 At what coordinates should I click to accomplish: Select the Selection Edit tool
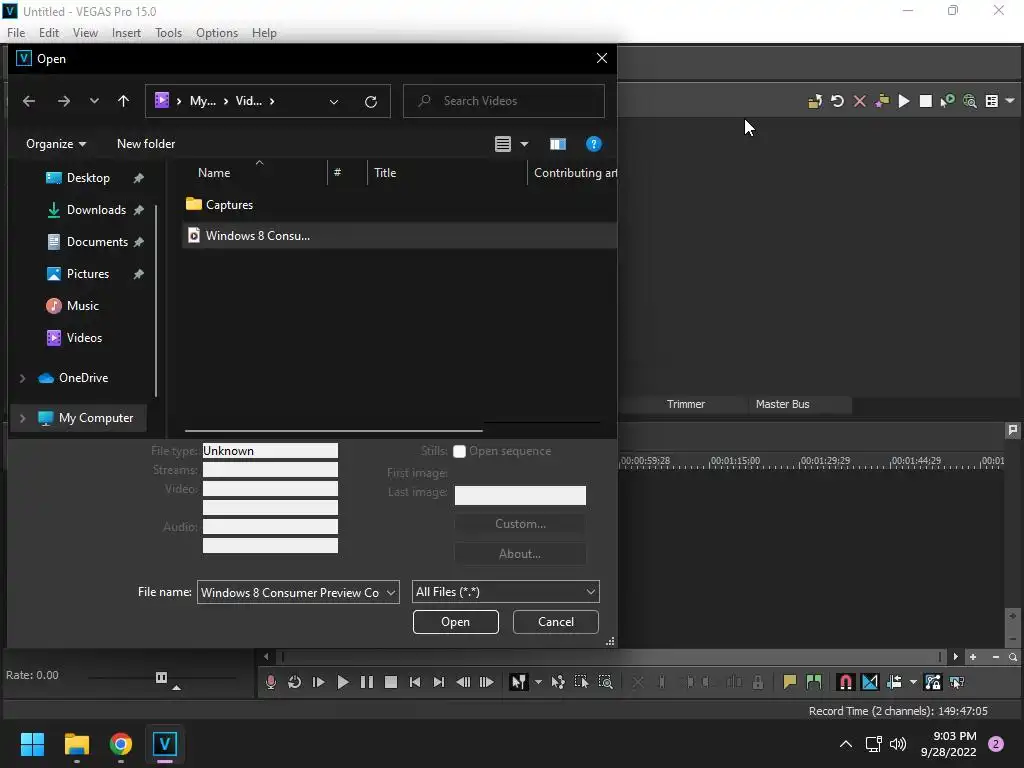click(581, 682)
